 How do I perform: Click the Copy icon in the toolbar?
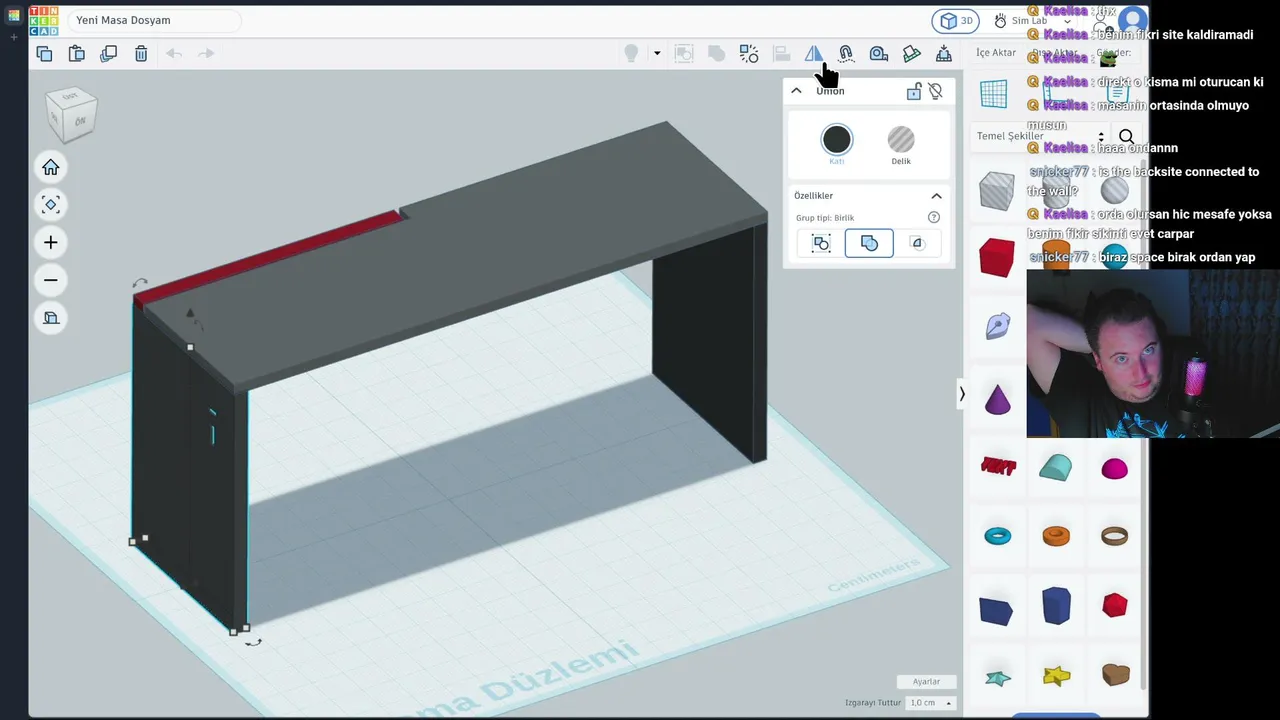(44, 54)
